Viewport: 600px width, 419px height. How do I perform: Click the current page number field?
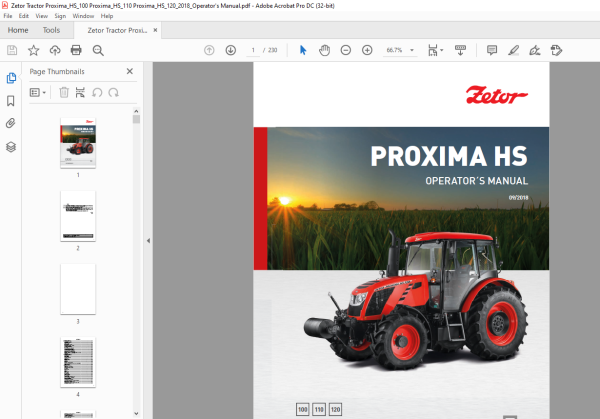253,50
